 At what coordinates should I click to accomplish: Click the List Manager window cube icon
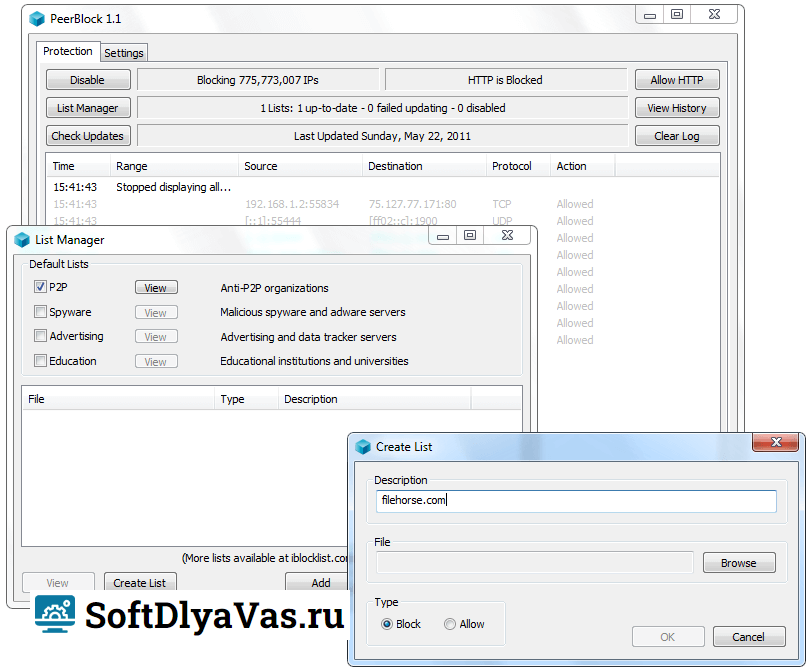[22, 240]
